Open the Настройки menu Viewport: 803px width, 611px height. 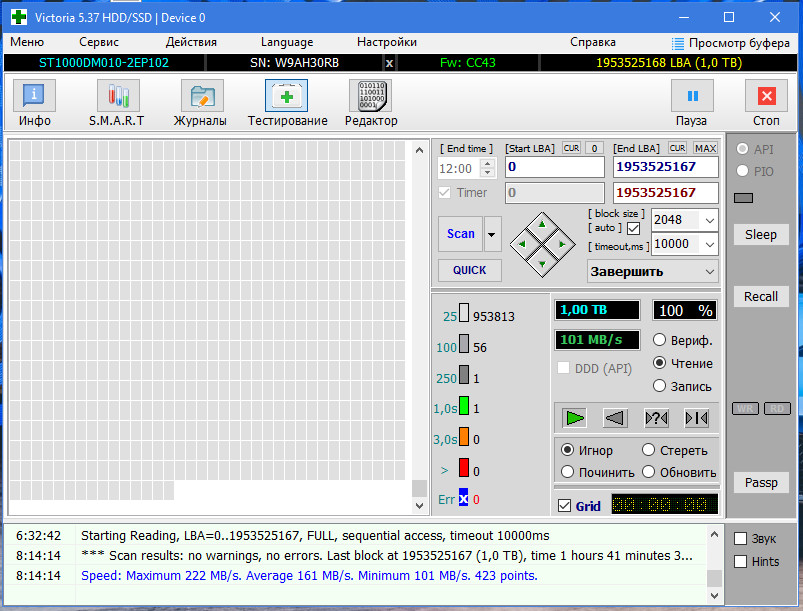click(387, 42)
